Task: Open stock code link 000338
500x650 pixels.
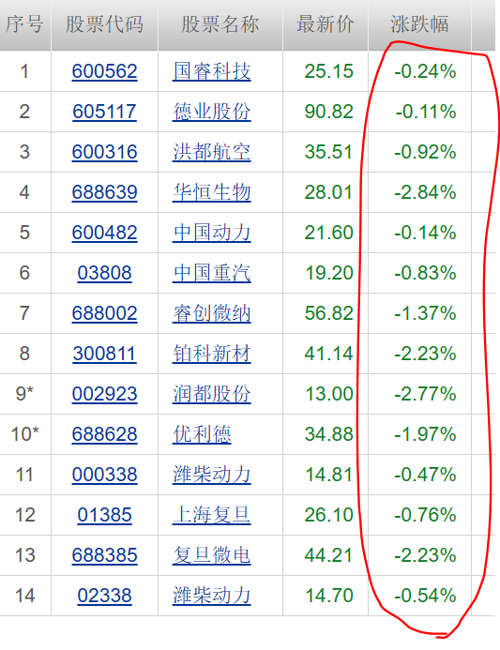Action: [104, 474]
